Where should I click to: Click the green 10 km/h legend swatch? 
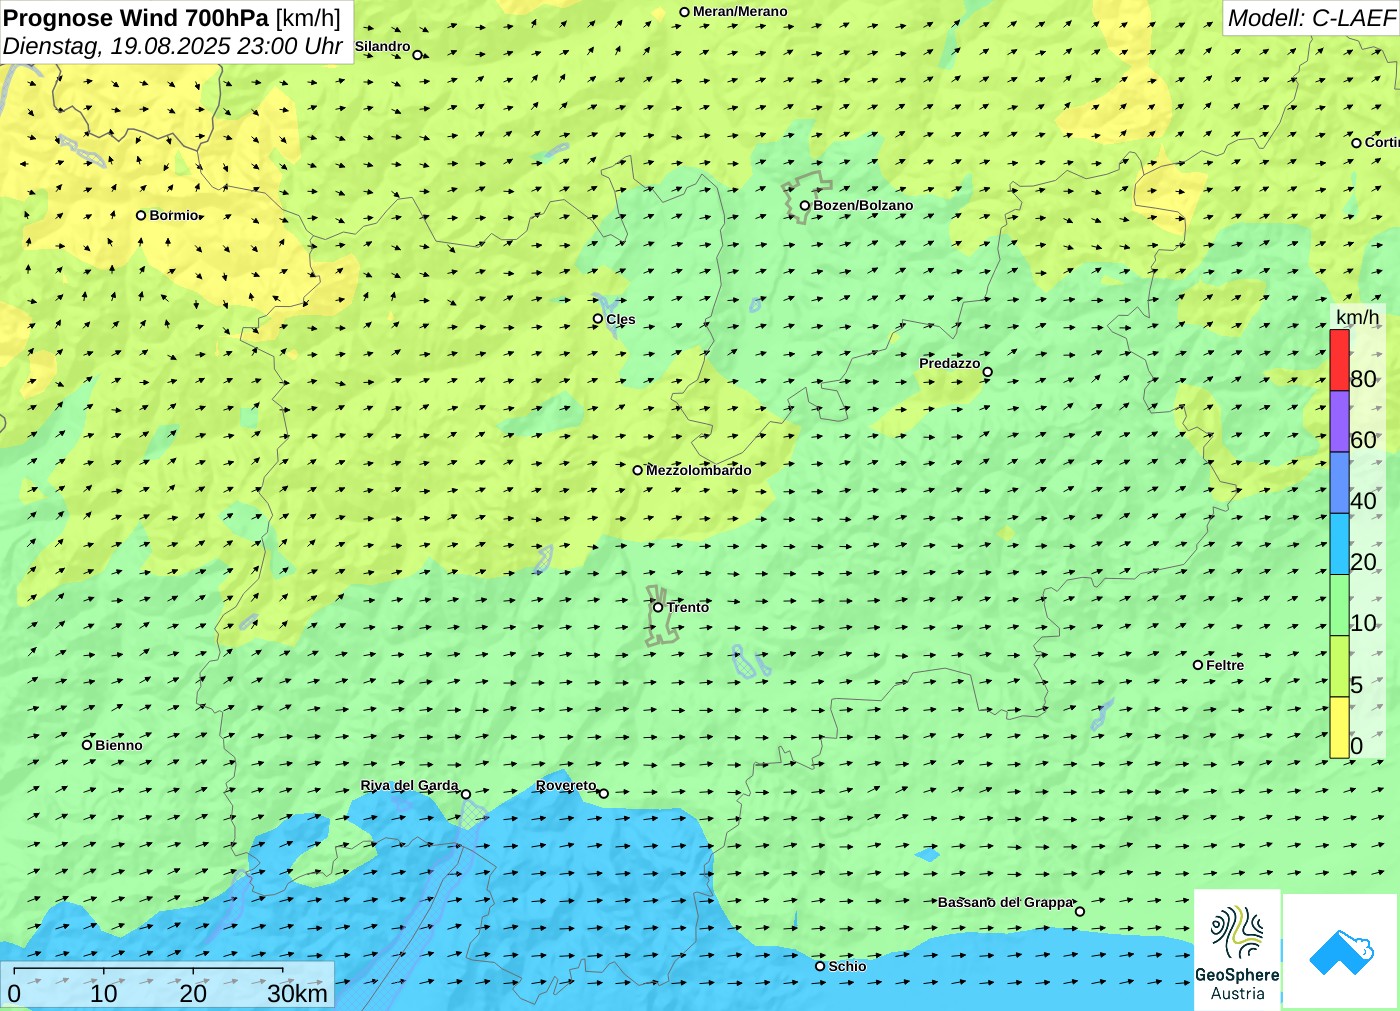[1339, 605]
